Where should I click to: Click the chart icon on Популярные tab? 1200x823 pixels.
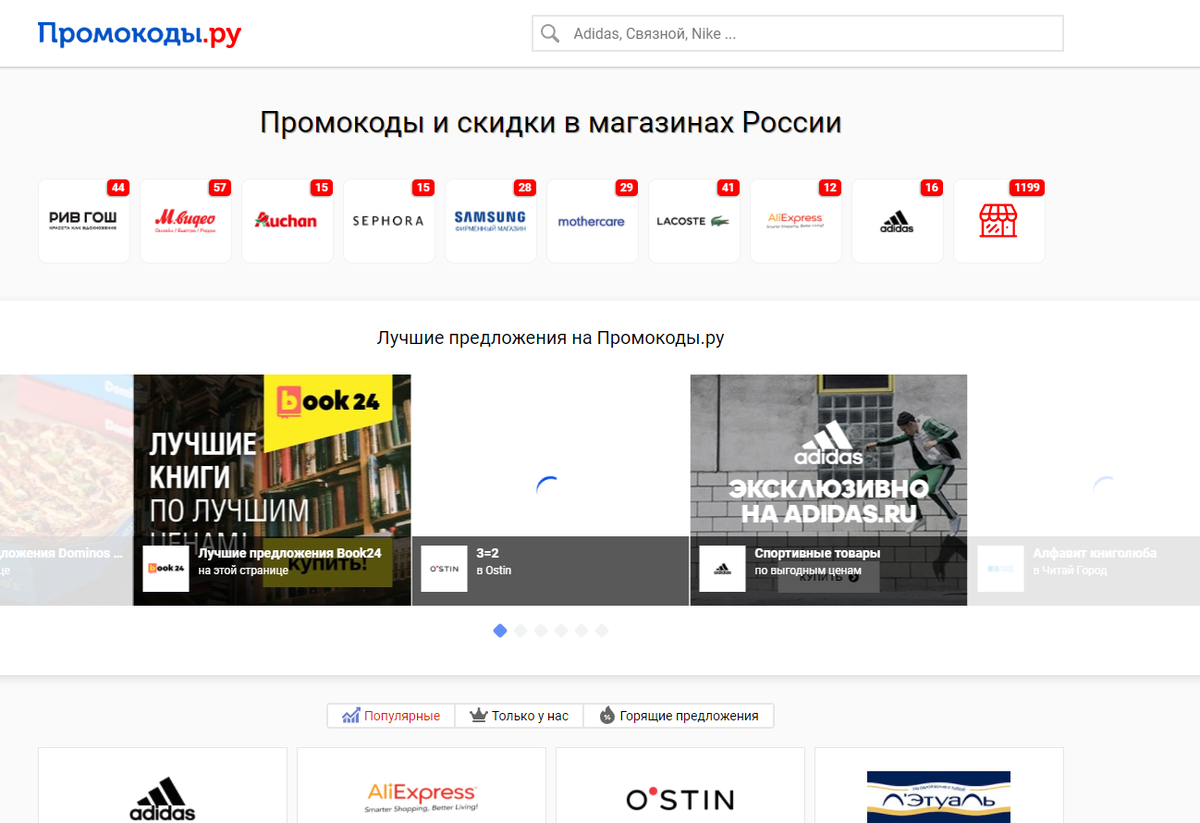click(x=350, y=716)
